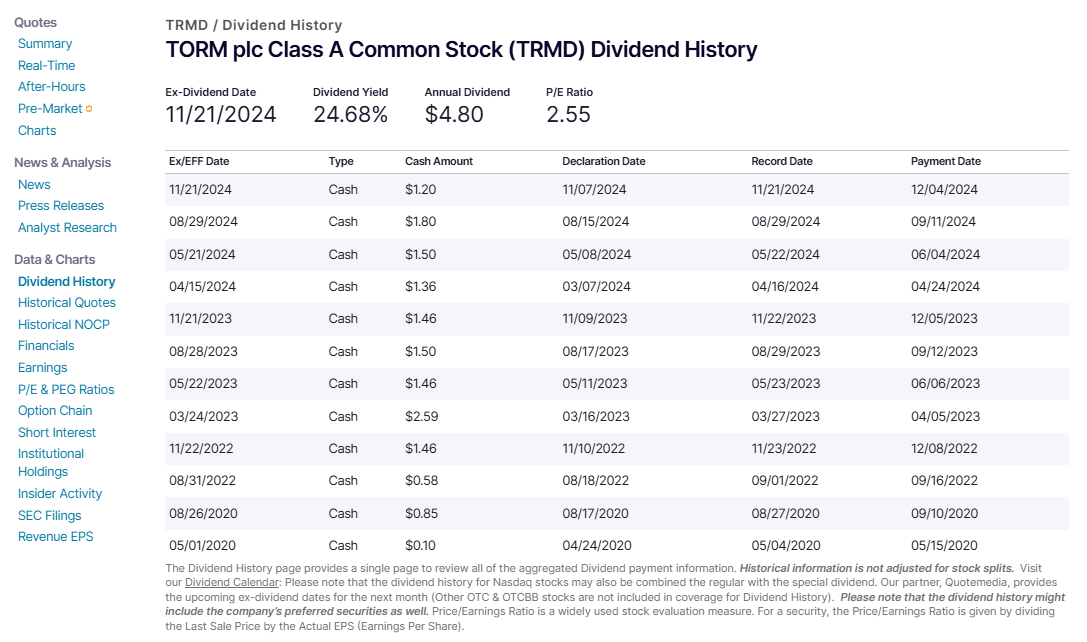Open P/E & PEG Ratios
1087x642 pixels.
66,389
